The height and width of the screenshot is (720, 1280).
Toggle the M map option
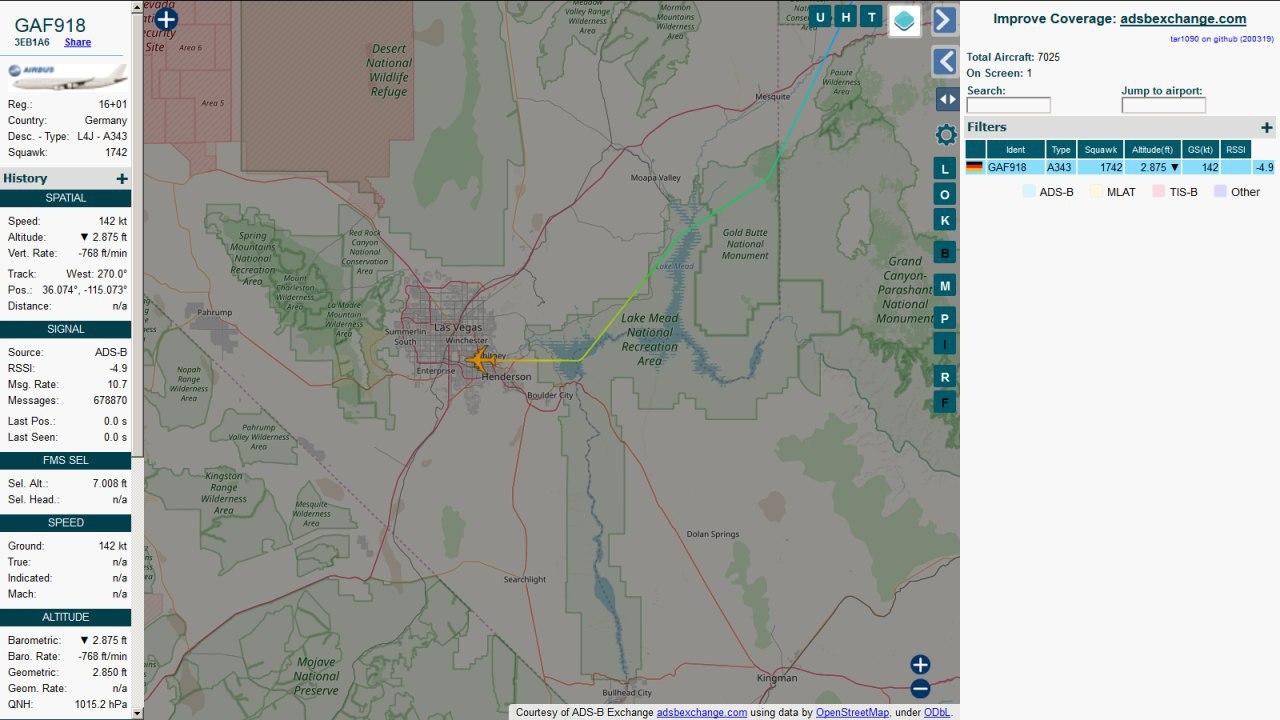point(945,286)
